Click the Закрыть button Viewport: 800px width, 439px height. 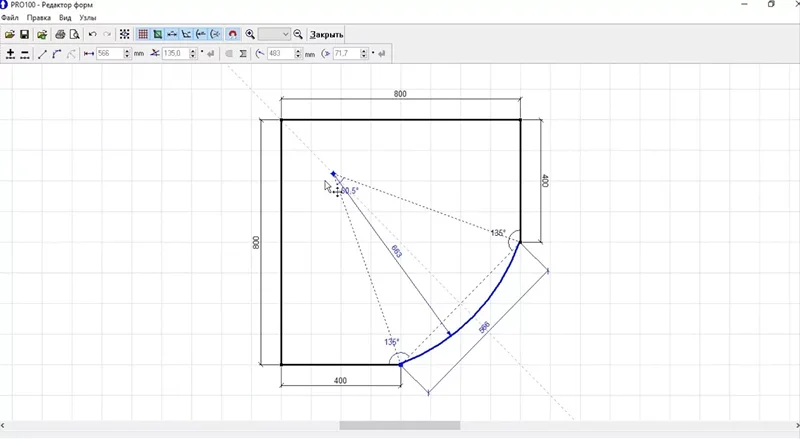327,34
